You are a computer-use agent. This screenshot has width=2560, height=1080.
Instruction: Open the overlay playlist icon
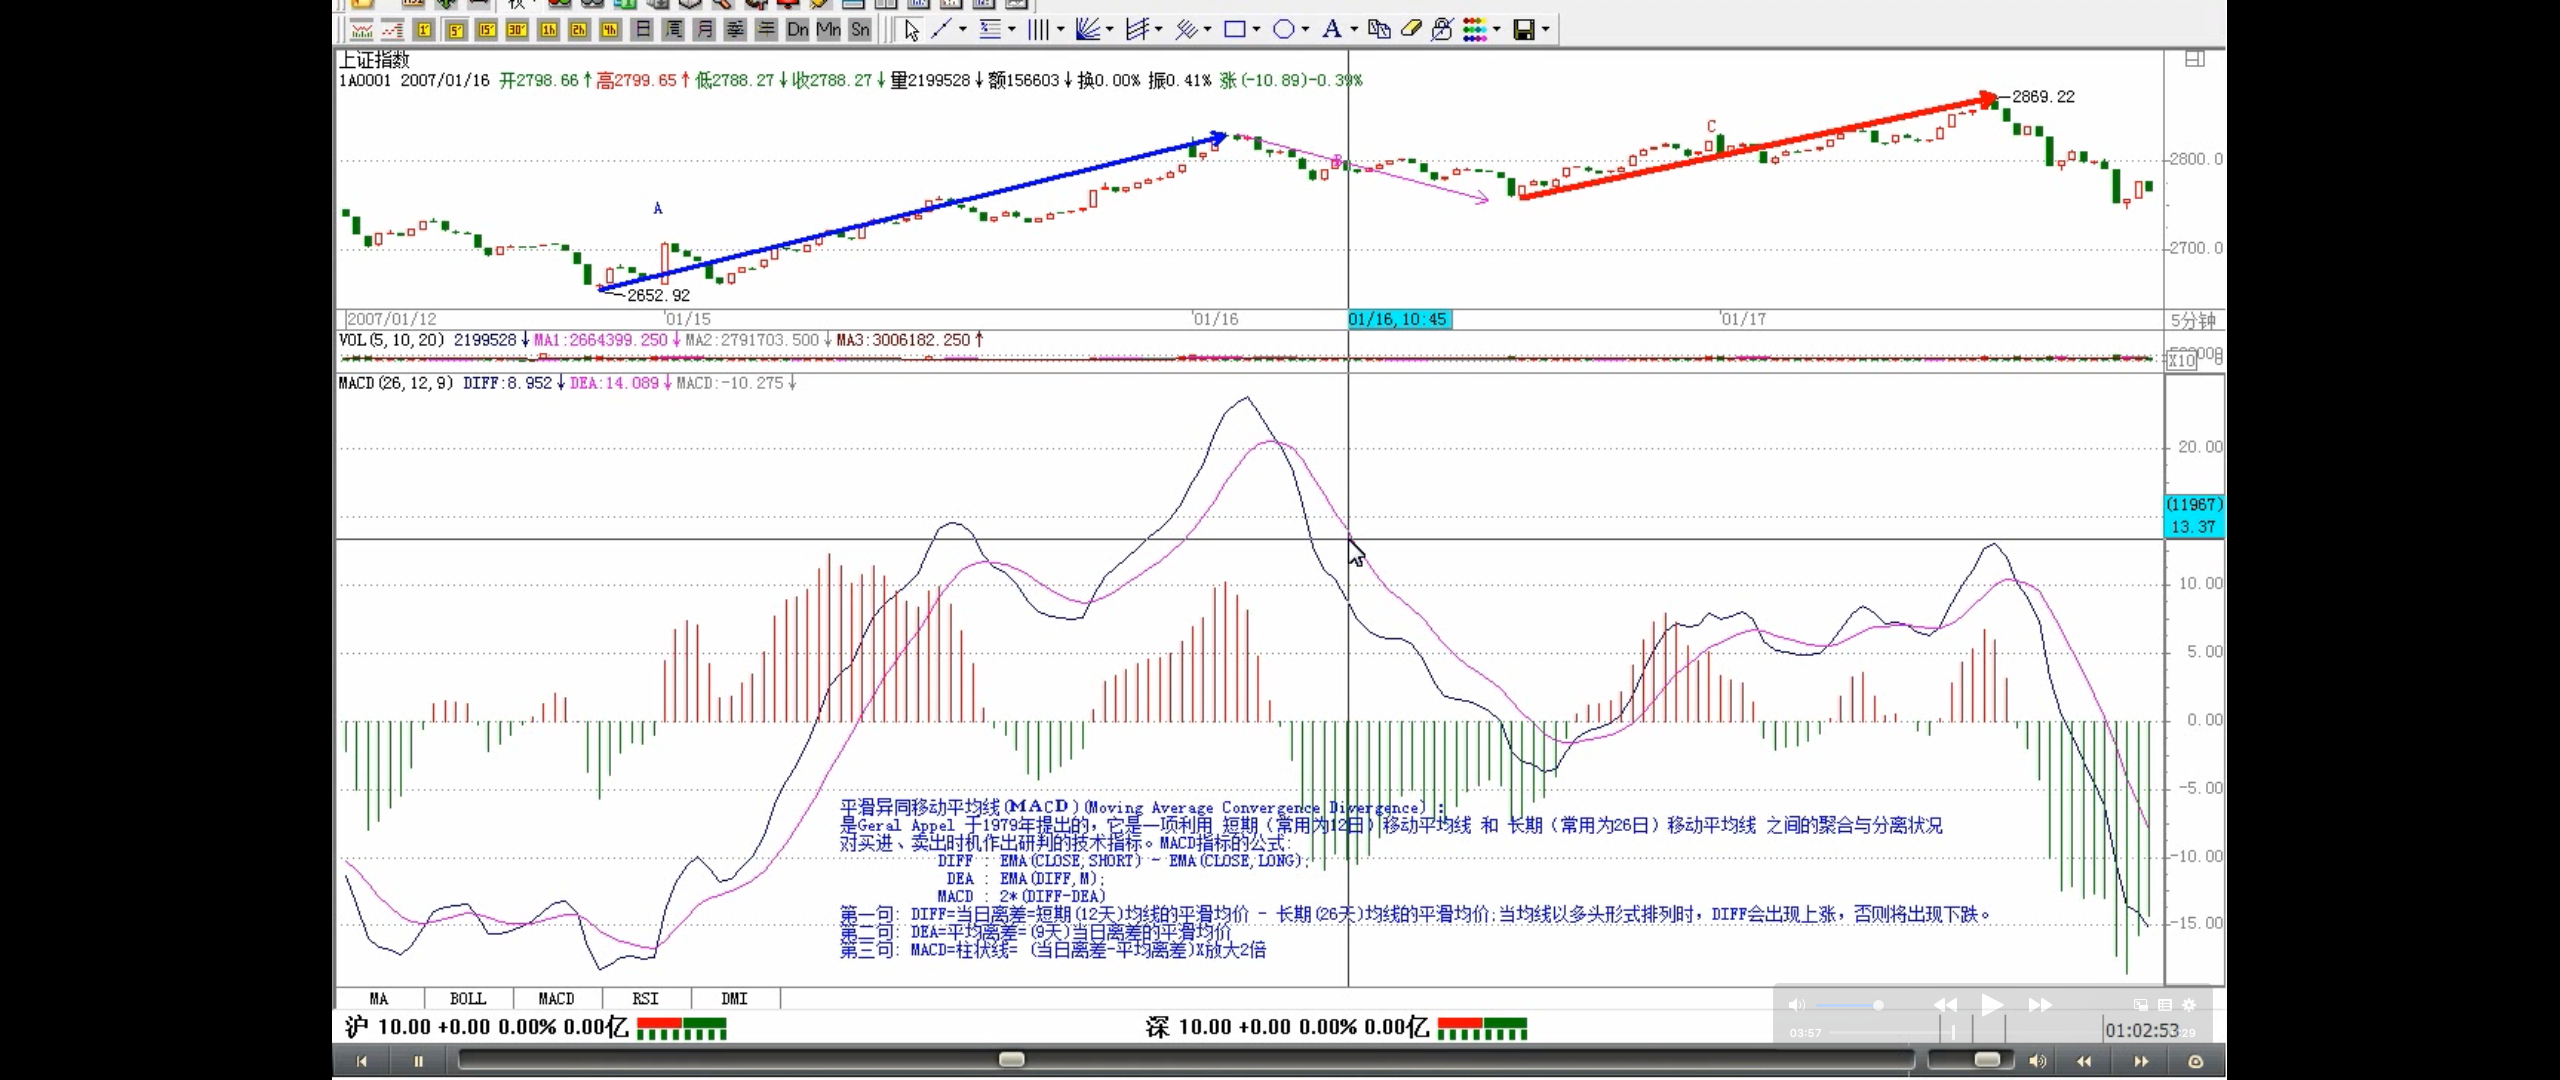click(x=2164, y=1004)
